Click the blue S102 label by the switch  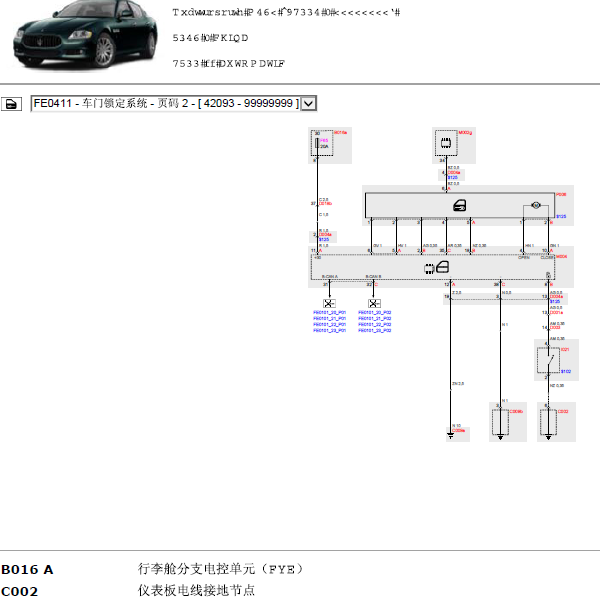coord(566,372)
